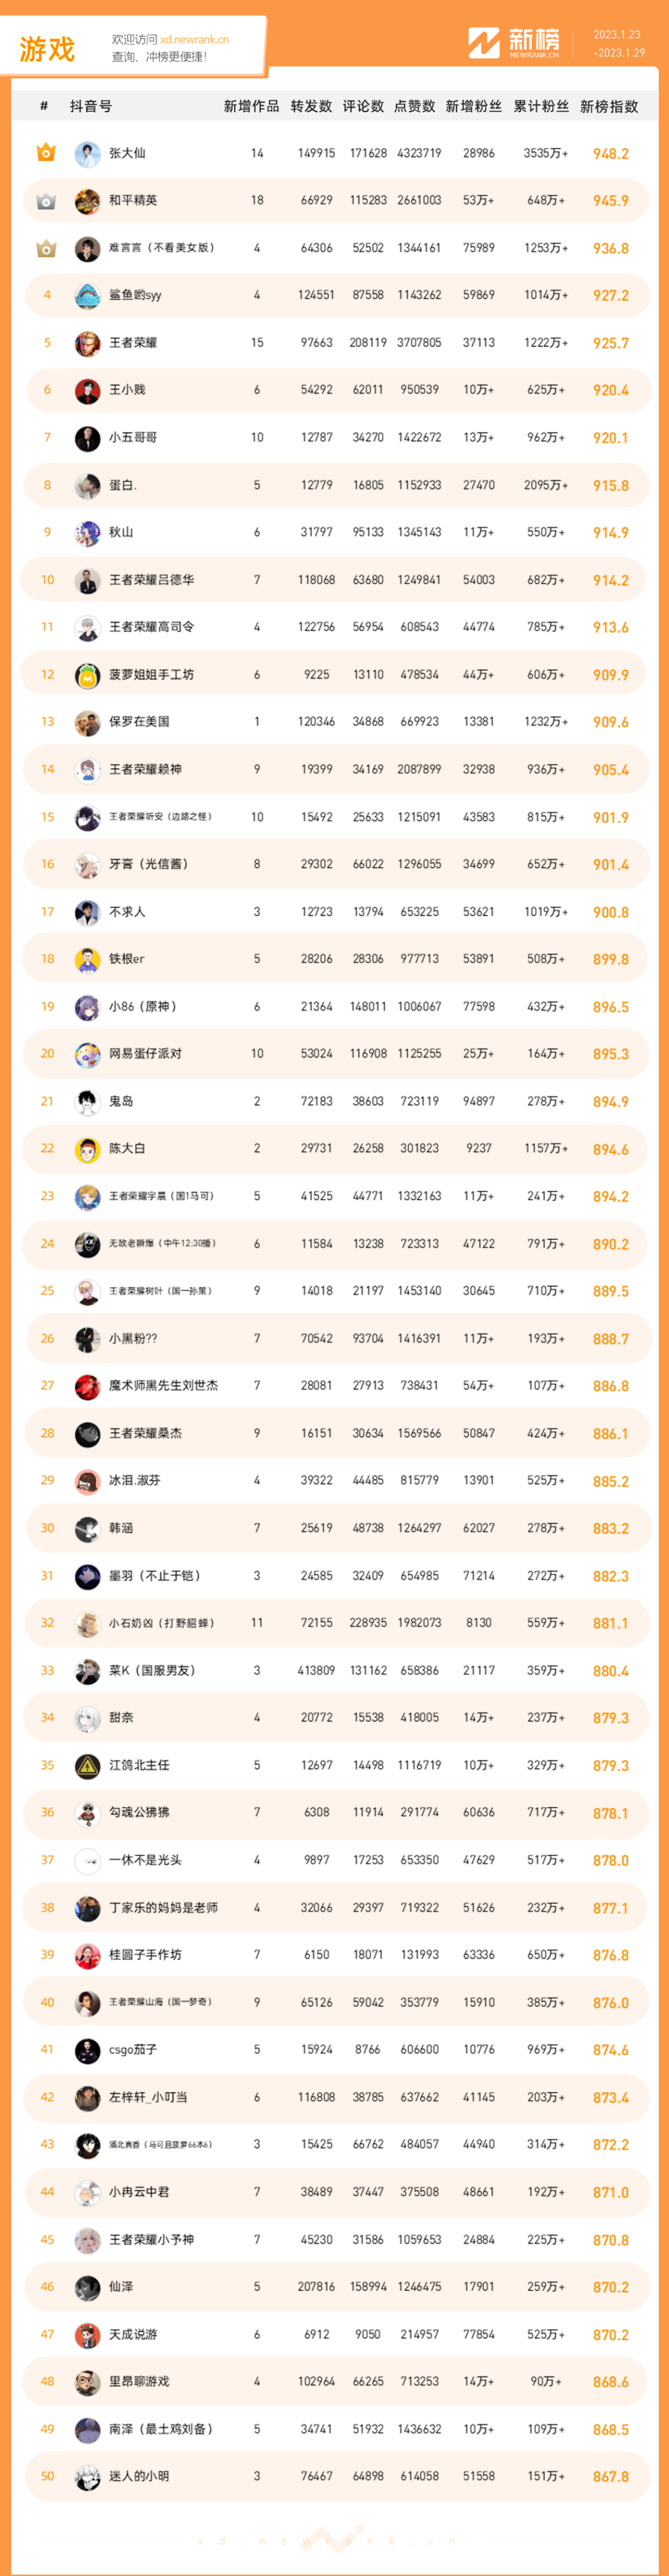Click the 累计粉丝 column header
This screenshot has width=669, height=2576.
[541, 106]
